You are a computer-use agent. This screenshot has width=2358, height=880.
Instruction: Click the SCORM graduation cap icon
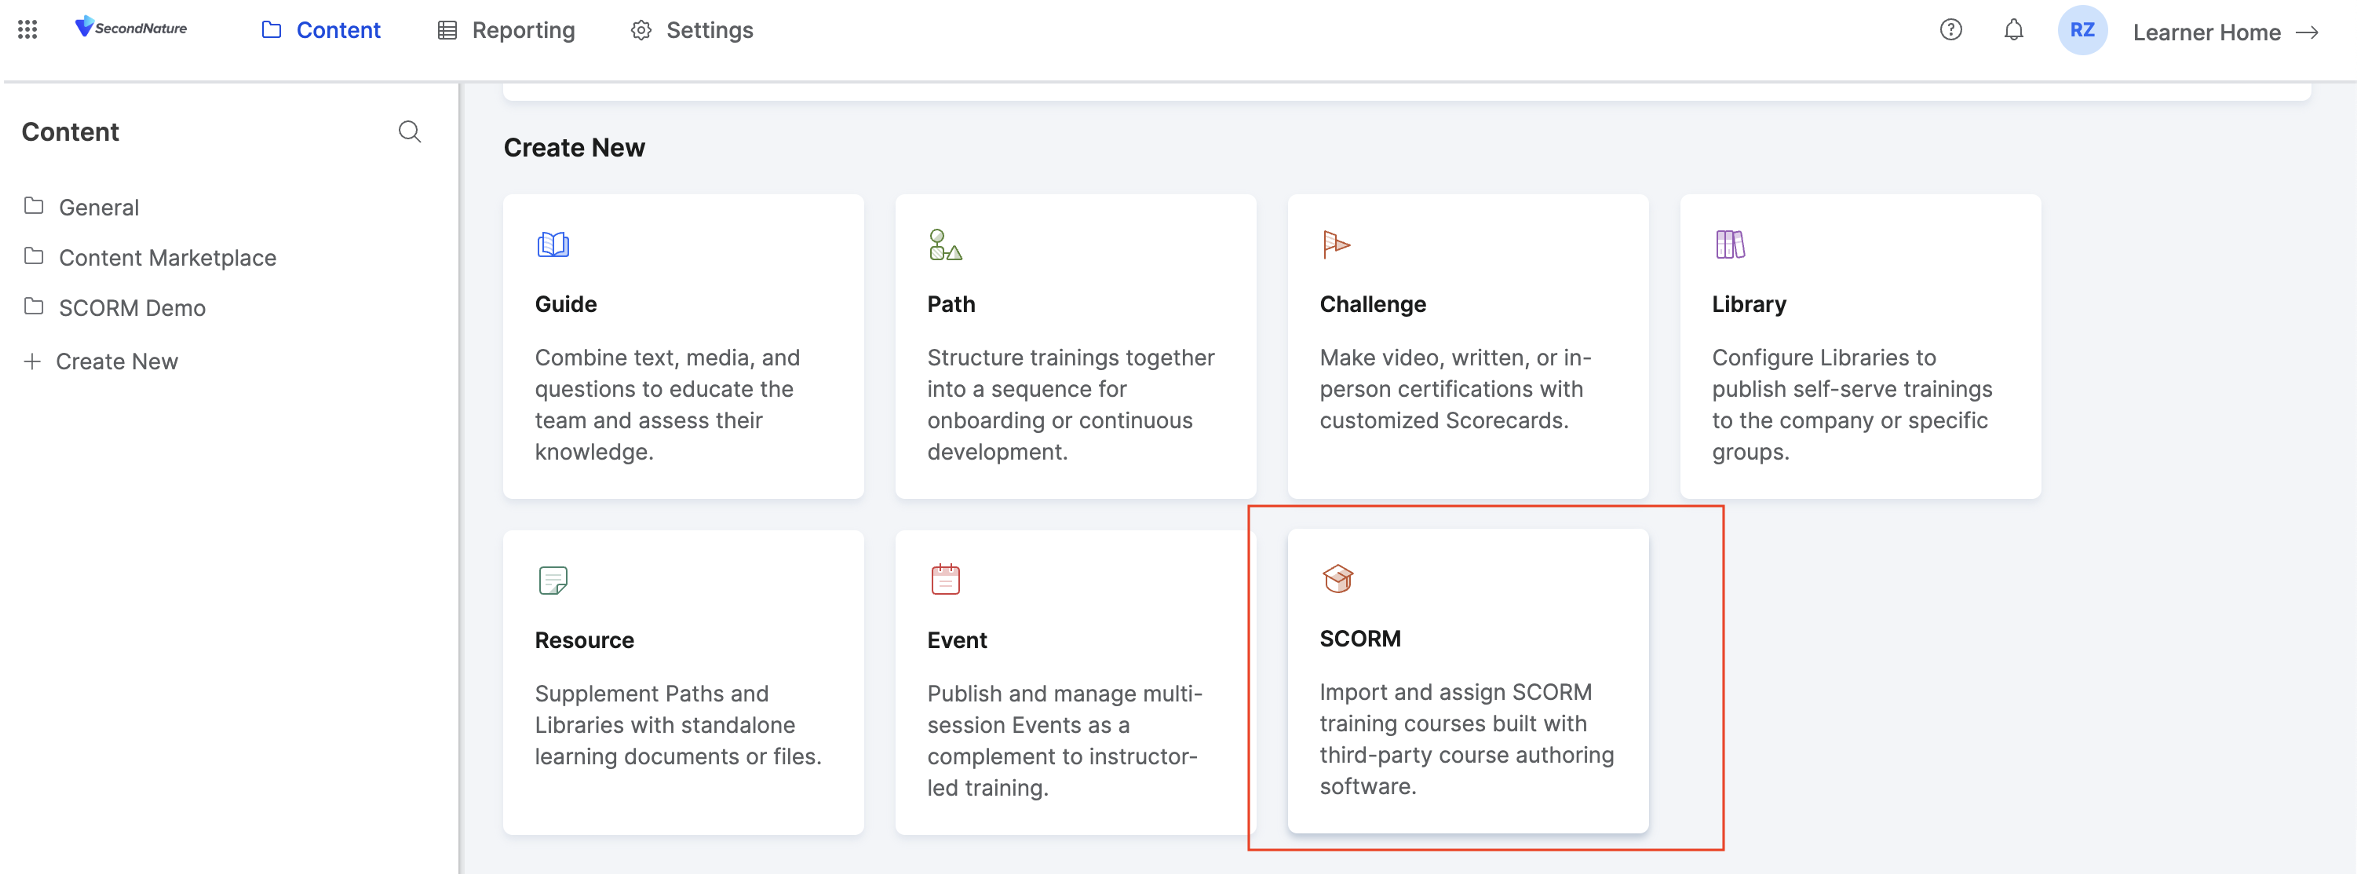coord(1337,579)
